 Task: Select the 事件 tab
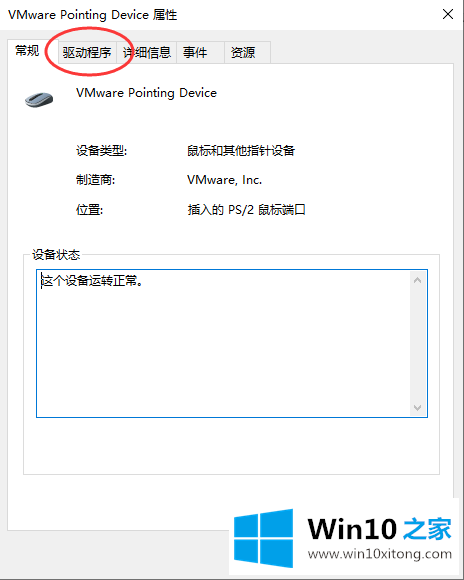click(x=200, y=53)
